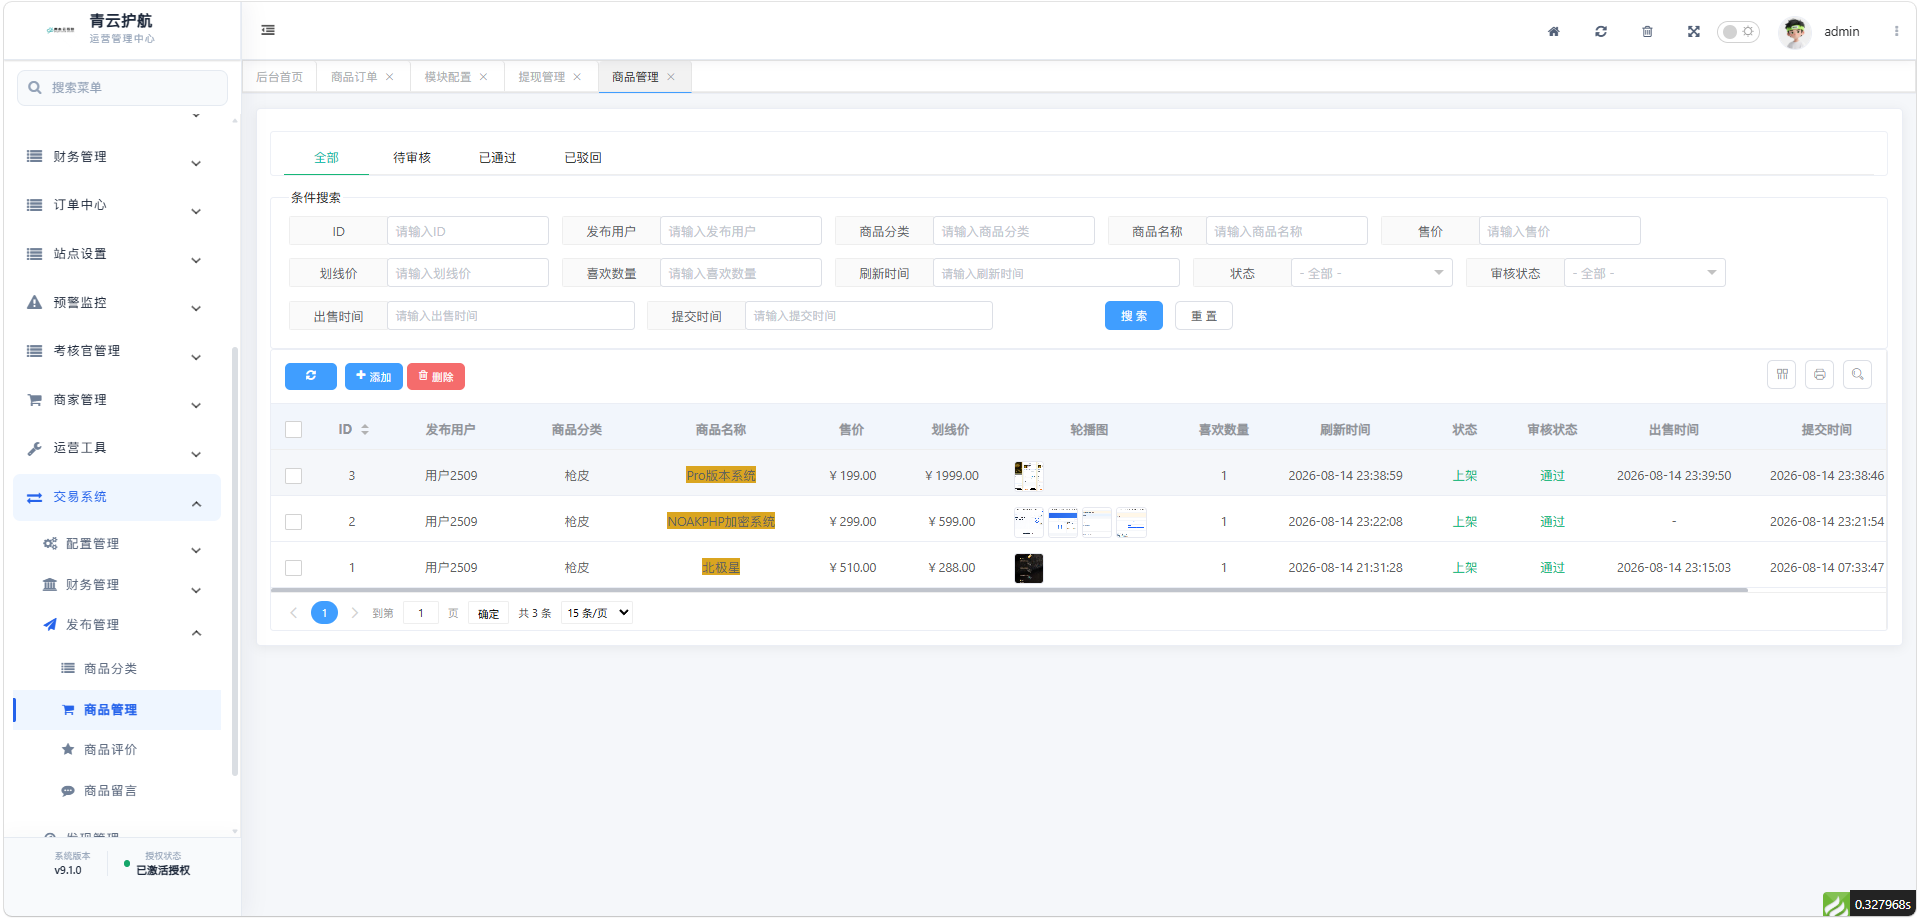Image resolution: width=1919 pixels, height=918 pixels.
Task: Enter fullscreen using the expand icon
Action: coord(1694,31)
